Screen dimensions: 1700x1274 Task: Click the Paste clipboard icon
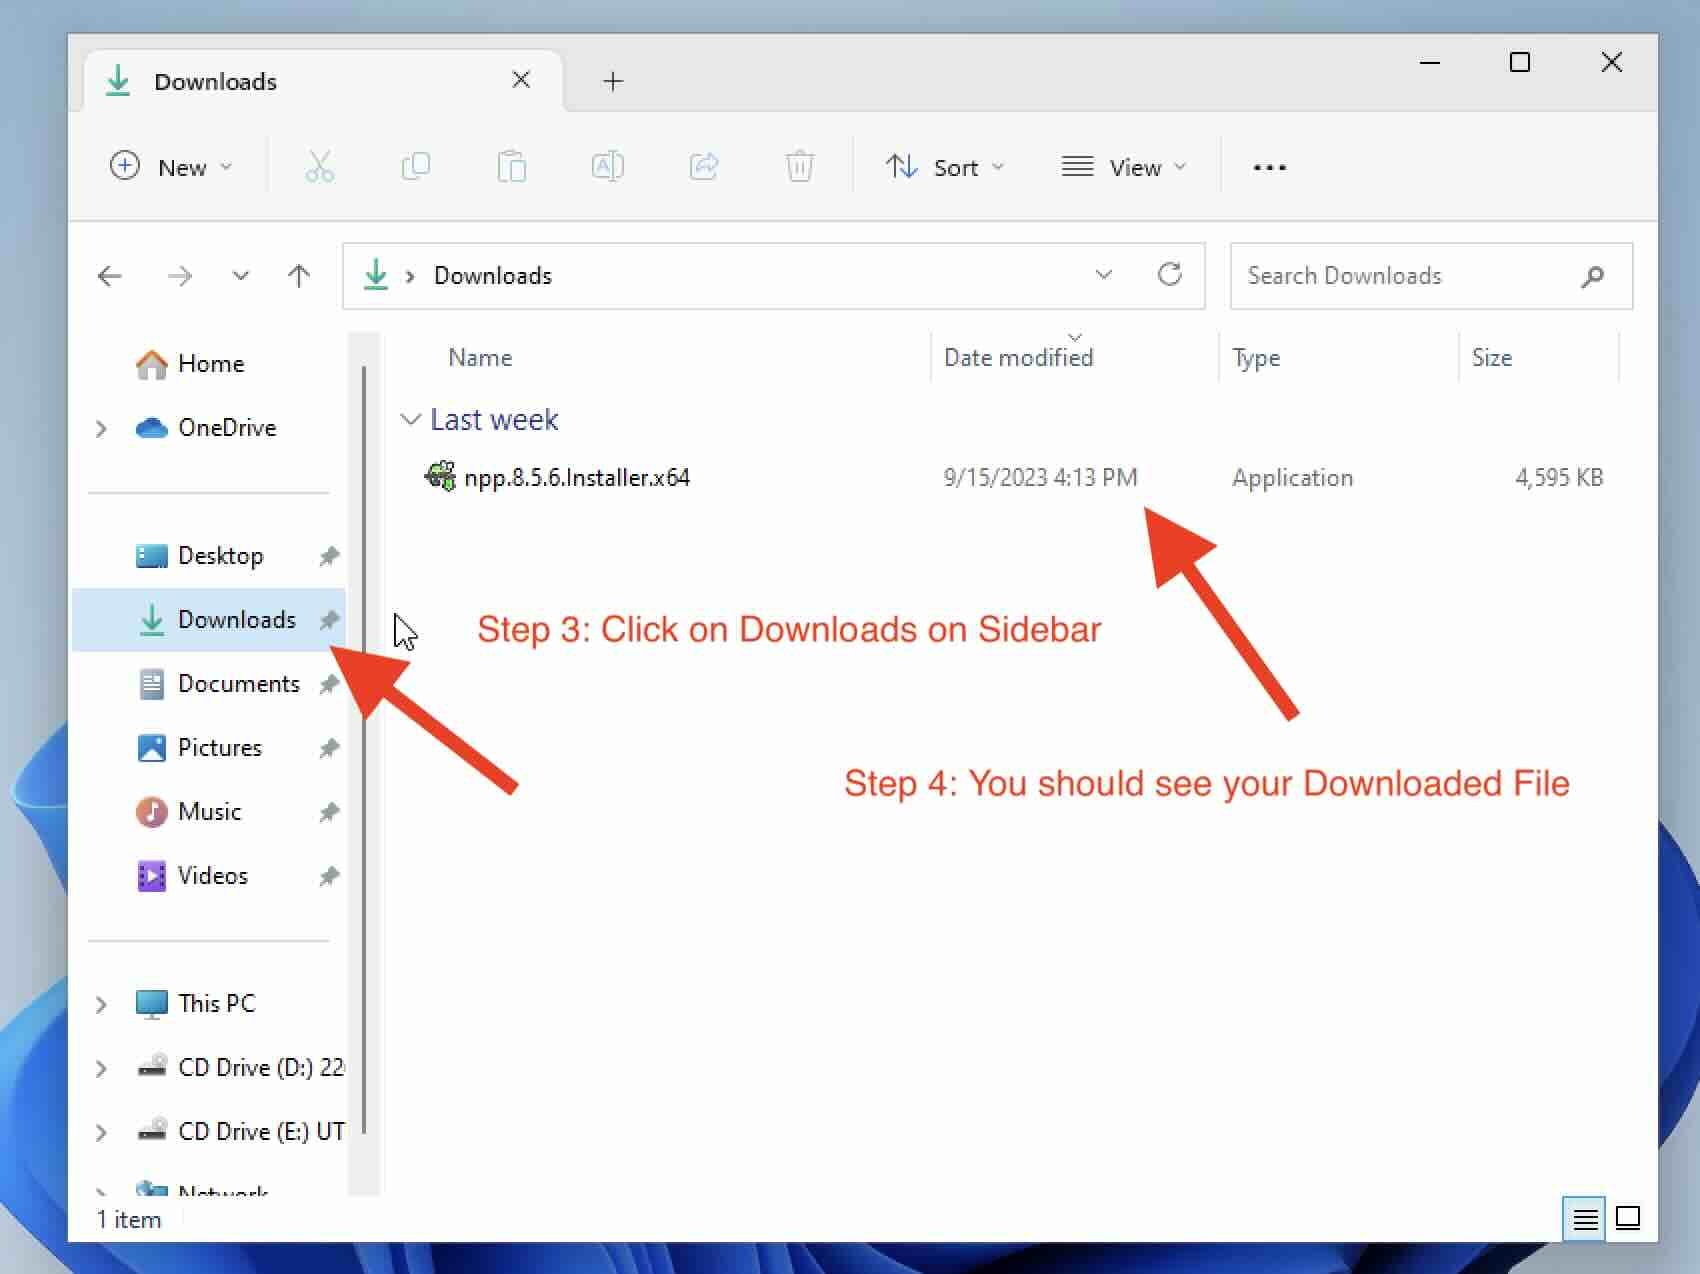(x=511, y=166)
